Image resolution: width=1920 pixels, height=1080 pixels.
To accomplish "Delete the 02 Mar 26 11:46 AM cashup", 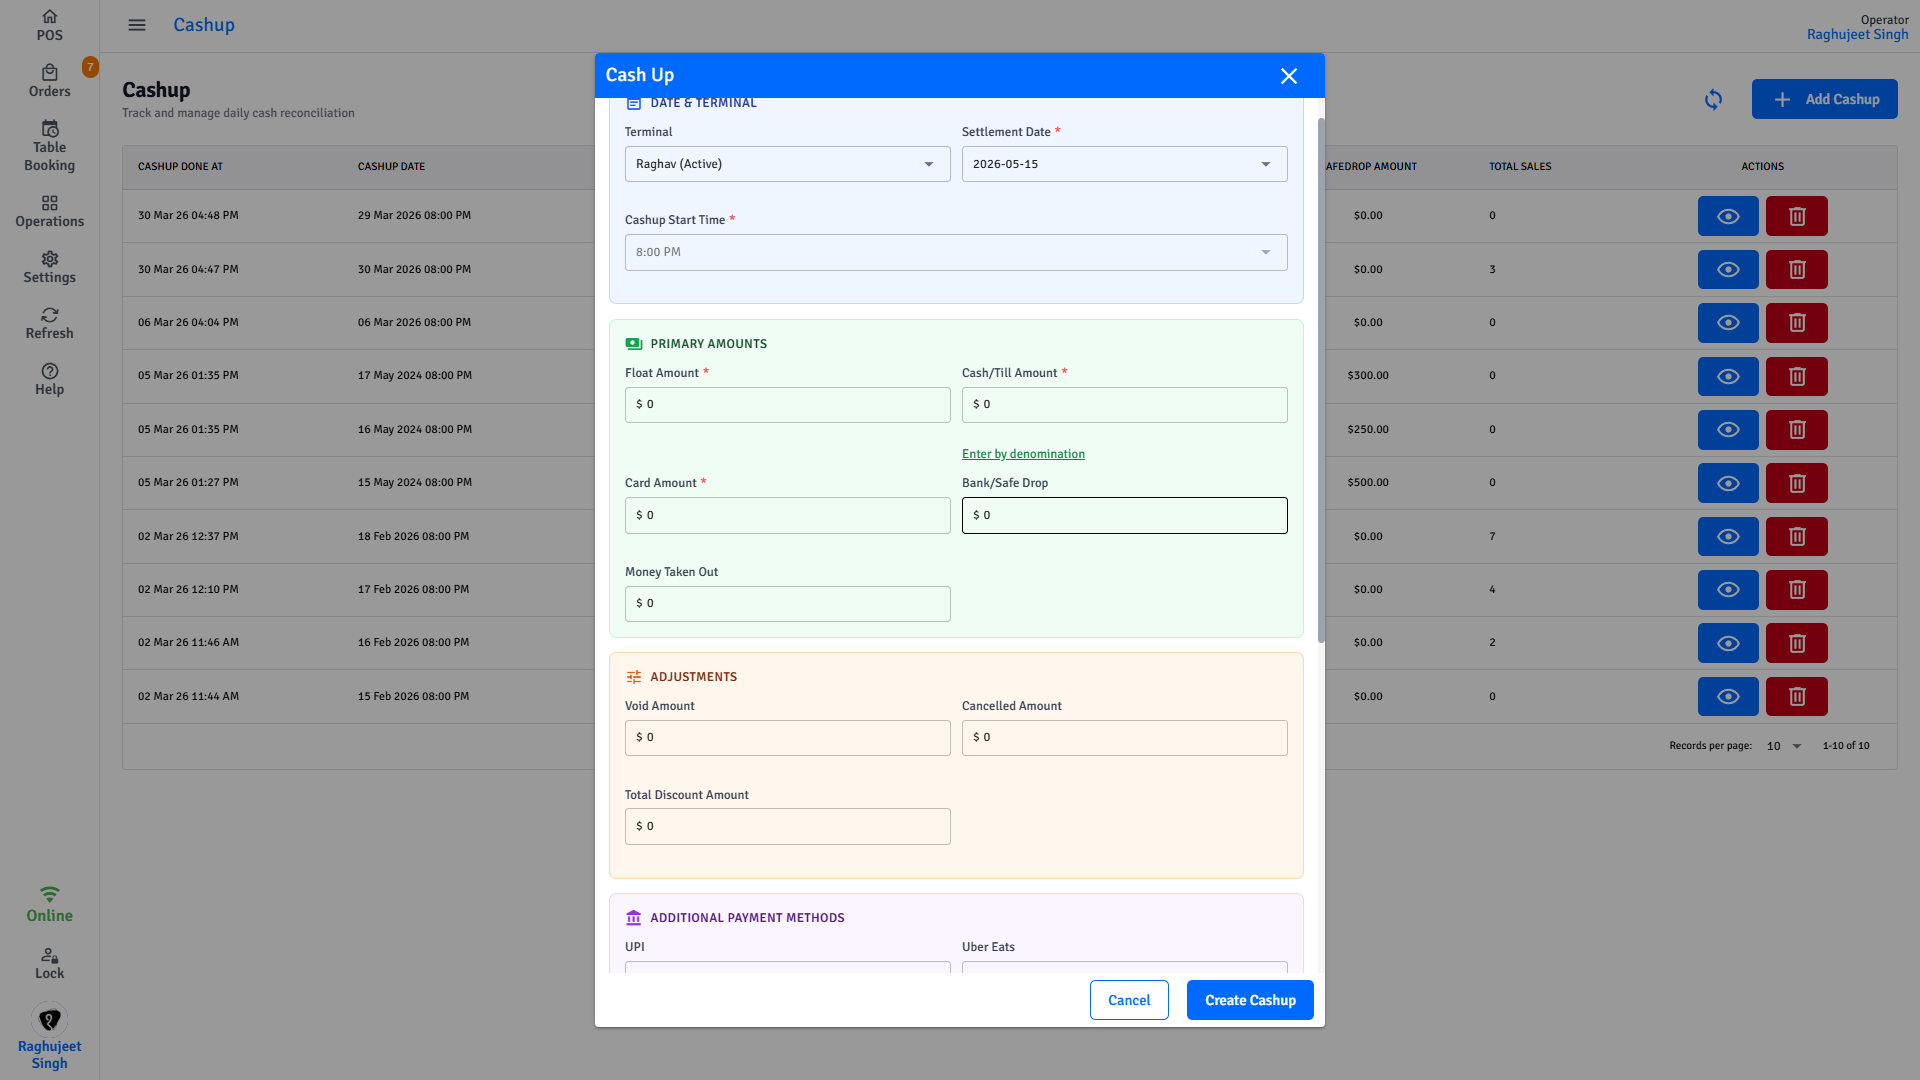I will pos(1796,643).
